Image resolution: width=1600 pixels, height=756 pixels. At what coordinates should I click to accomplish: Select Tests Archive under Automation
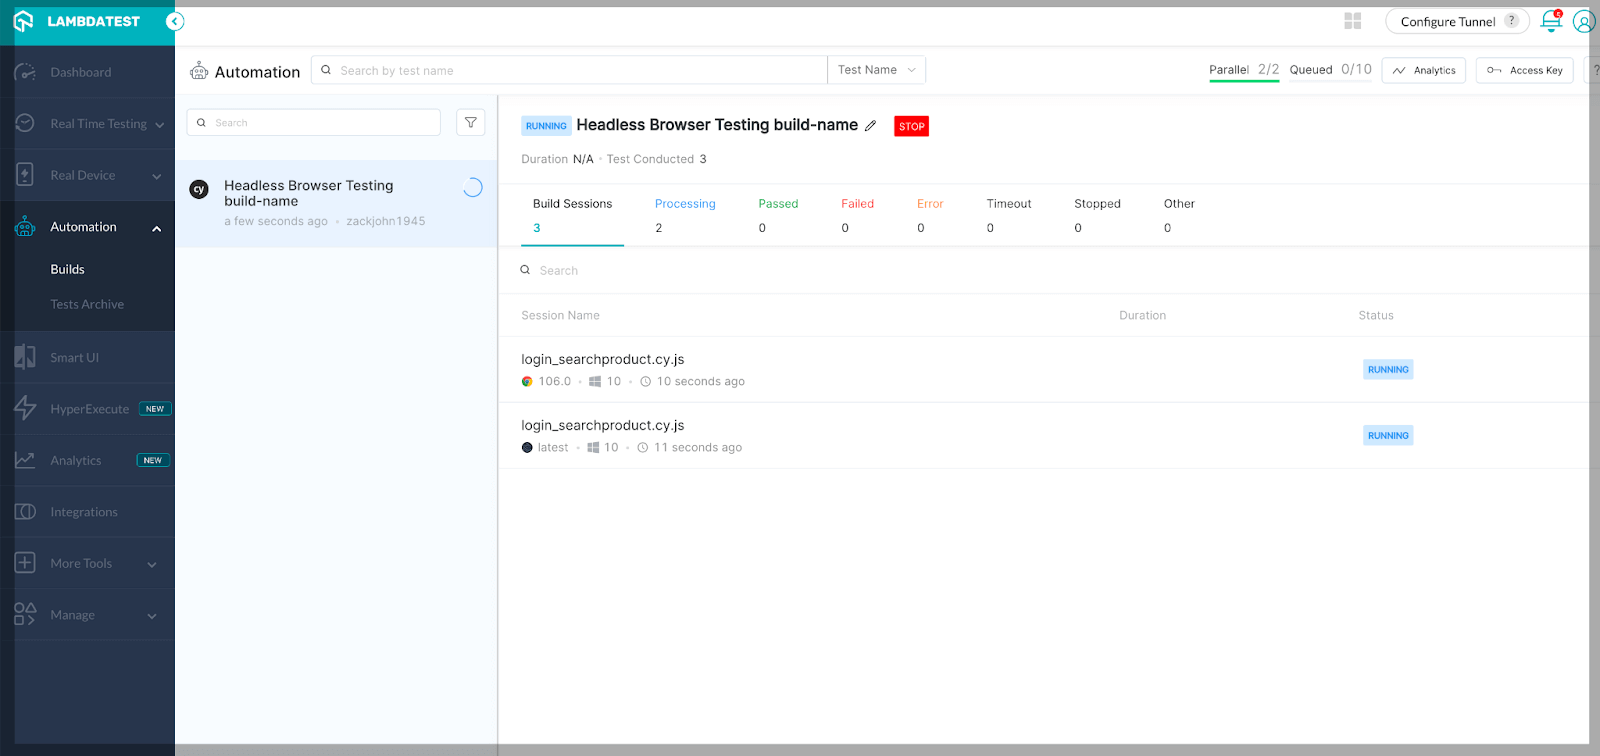tap(88, 304)
